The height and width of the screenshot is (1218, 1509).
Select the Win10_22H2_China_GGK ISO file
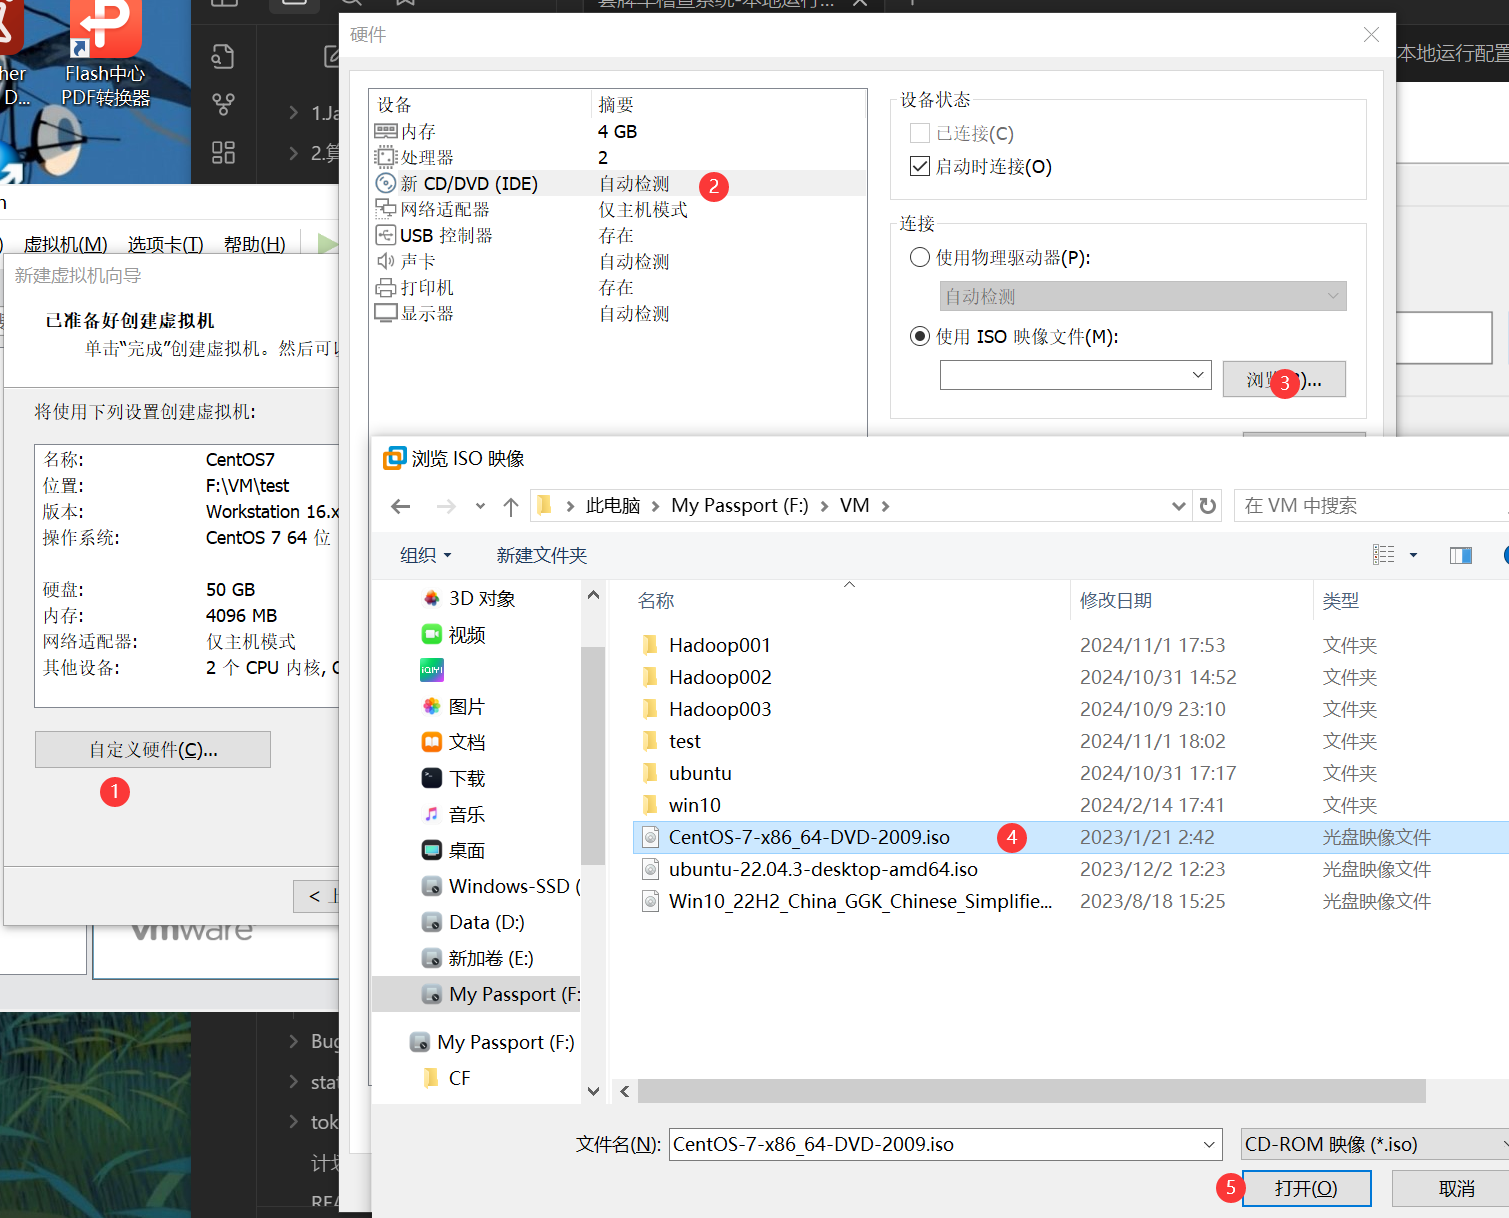[x=860, y=901]
